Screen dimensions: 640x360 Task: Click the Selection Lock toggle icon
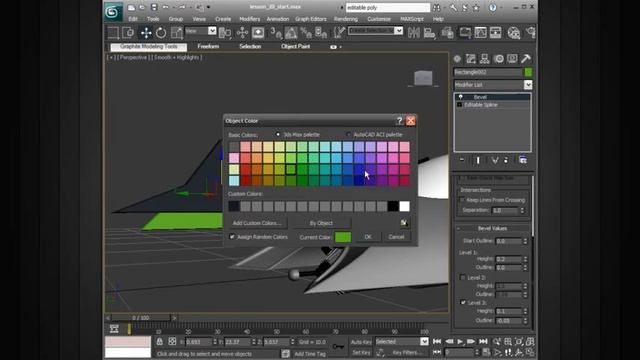pos(160,342)
